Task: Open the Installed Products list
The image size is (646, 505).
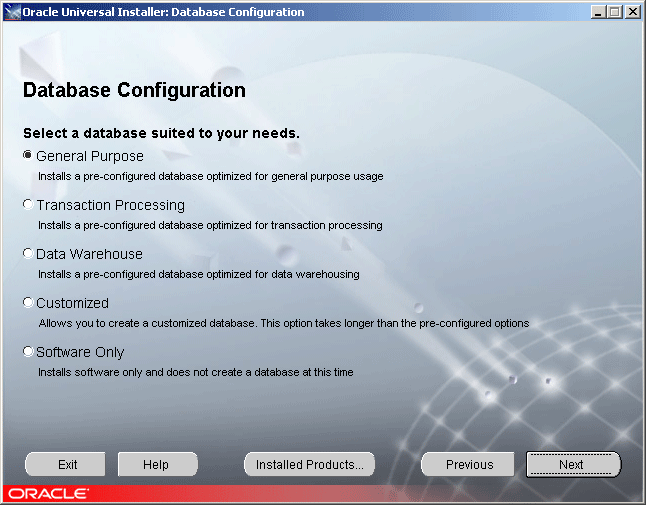Action: coord(309,465)
